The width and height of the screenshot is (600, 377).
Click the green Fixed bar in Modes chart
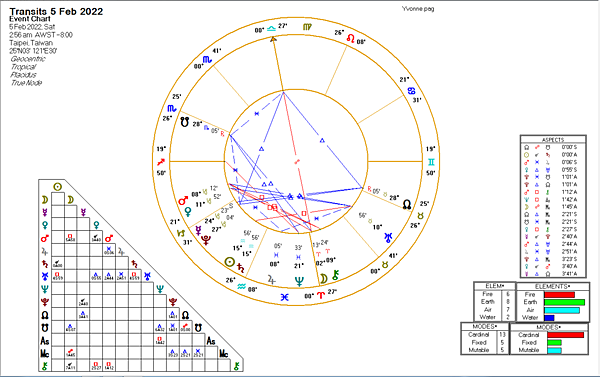pyautogui.click(x=554, y=343)
